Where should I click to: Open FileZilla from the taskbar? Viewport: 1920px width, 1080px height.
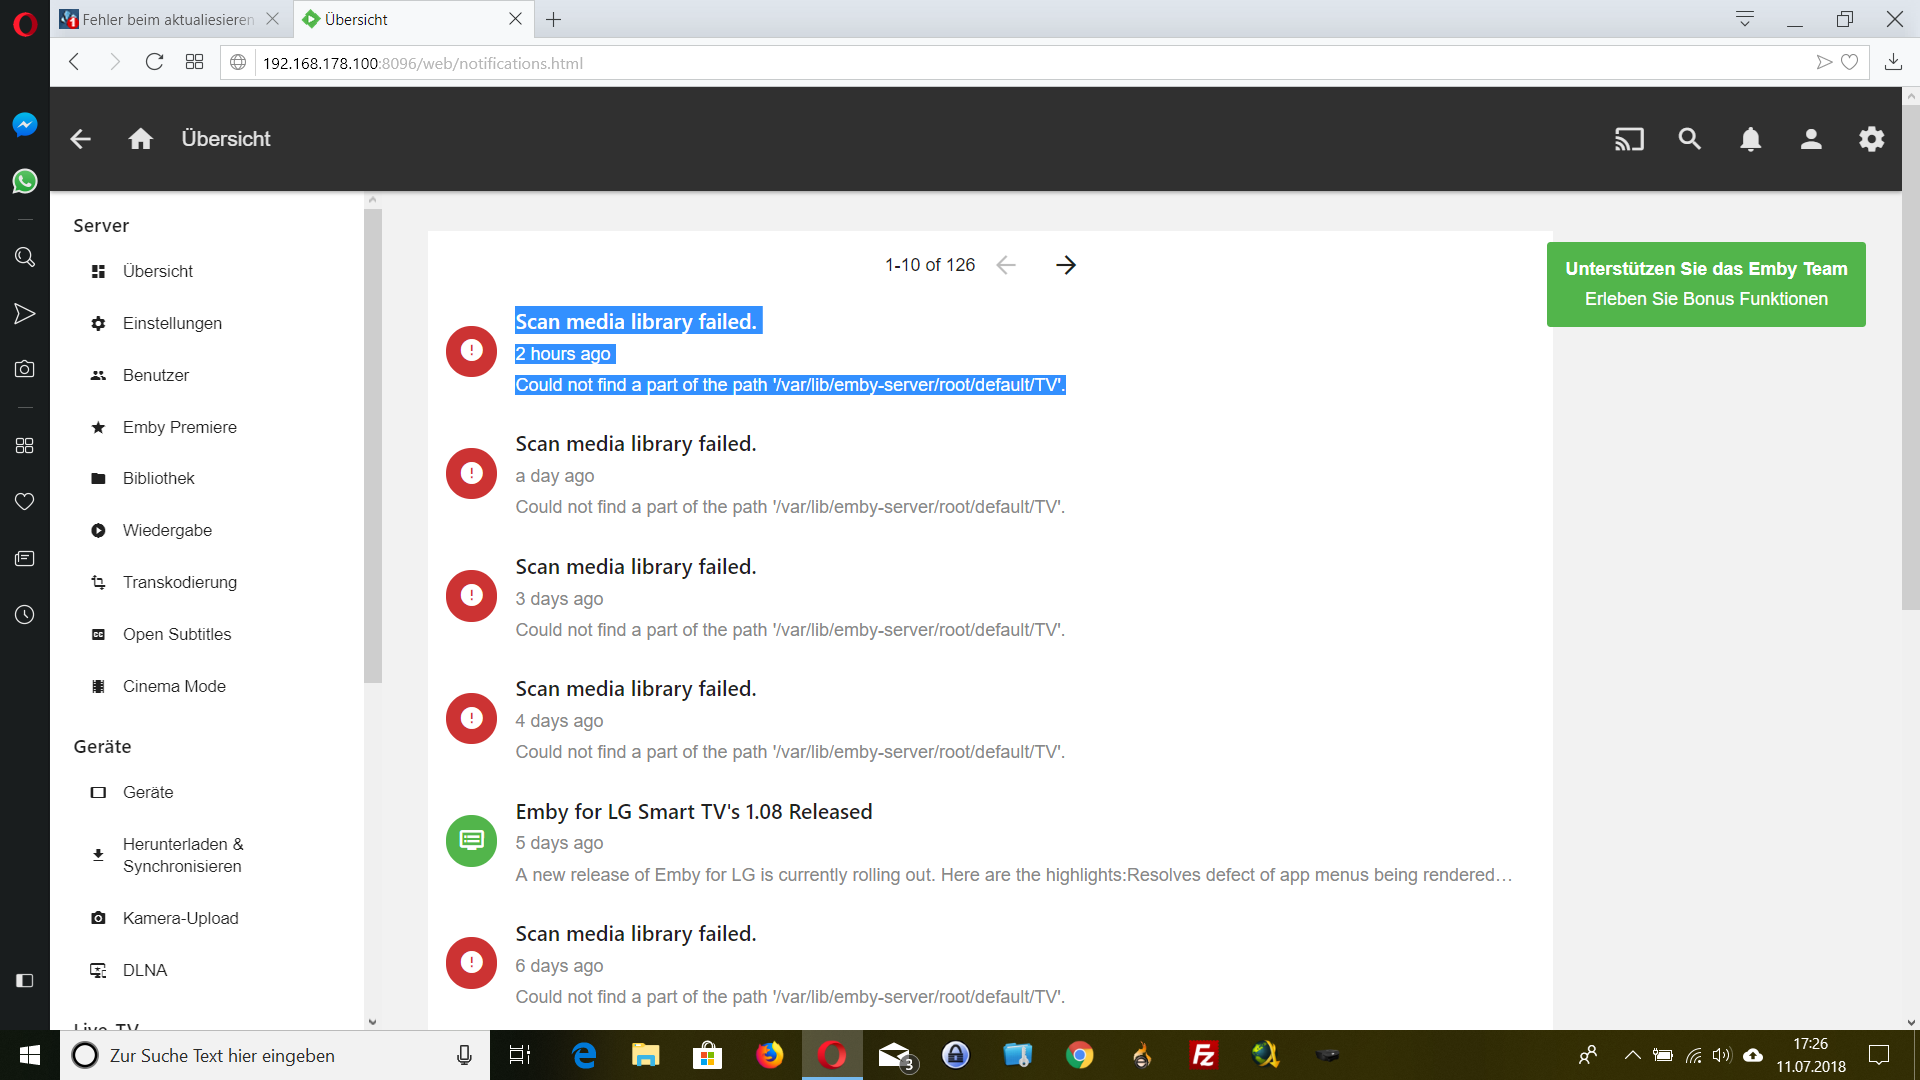point(1203,1055)
